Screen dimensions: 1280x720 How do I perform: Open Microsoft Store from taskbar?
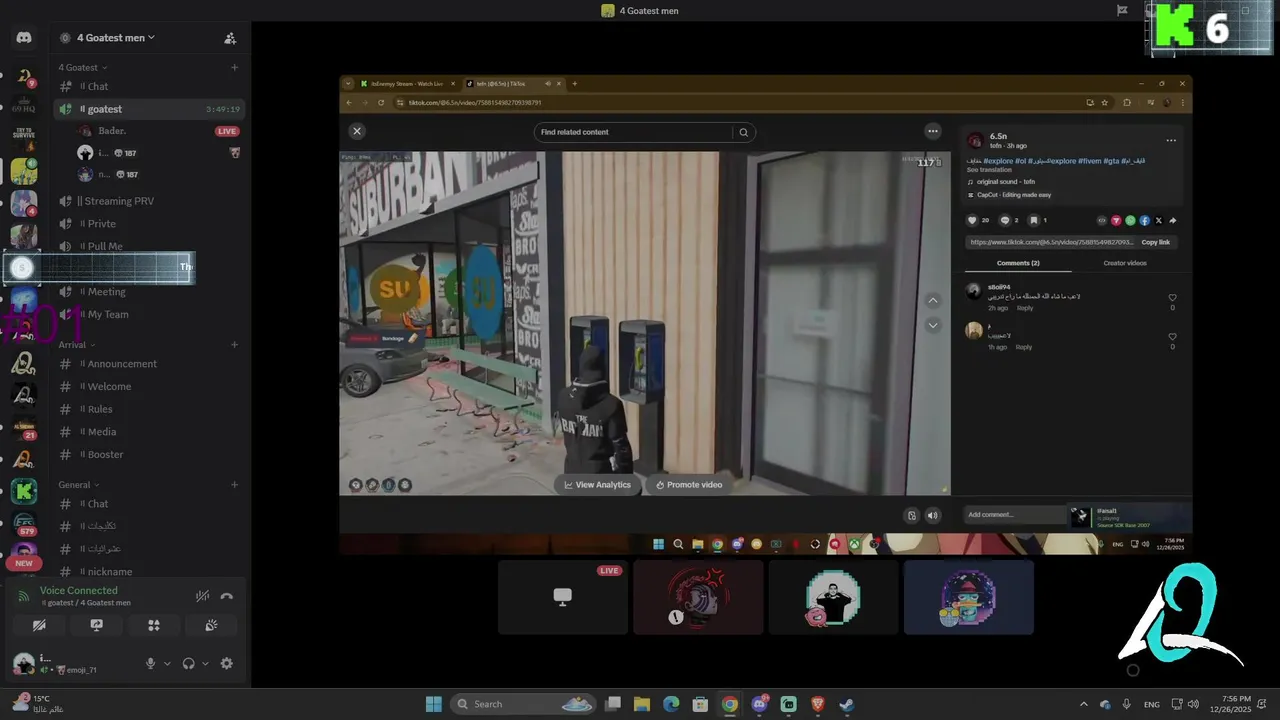click(x=700, y=704)
